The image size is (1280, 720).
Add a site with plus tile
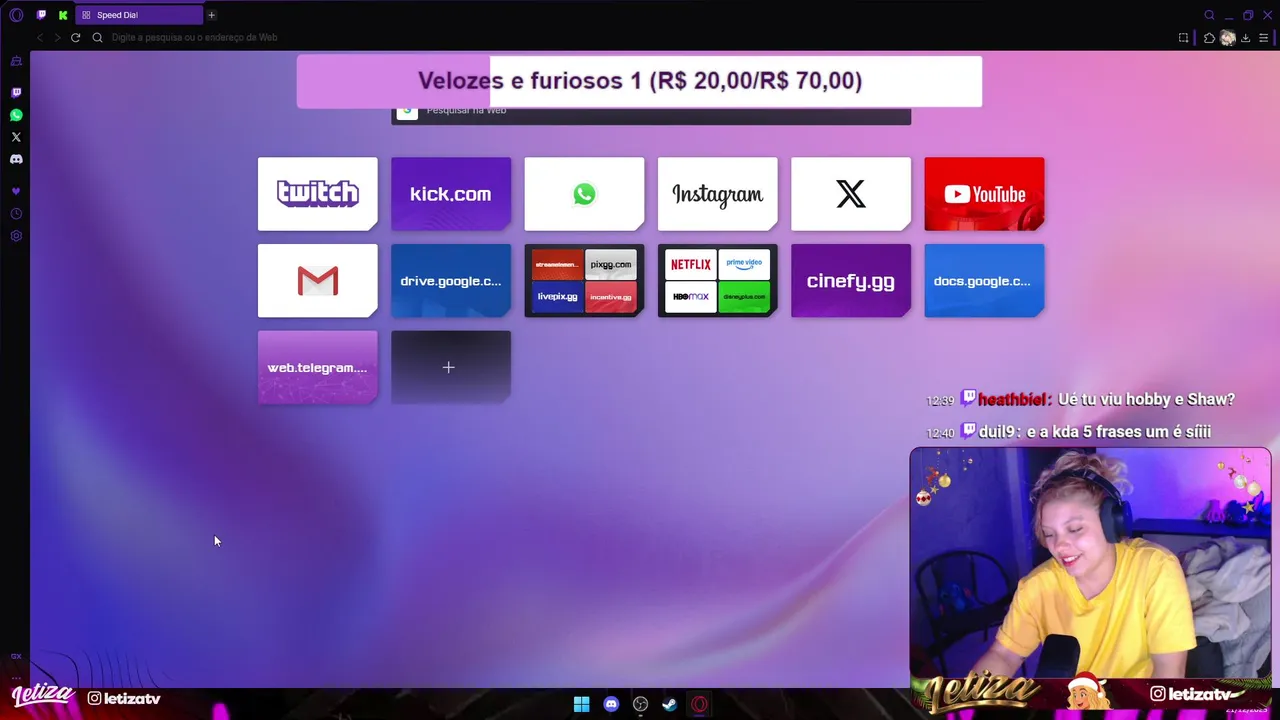pos(451,368)
